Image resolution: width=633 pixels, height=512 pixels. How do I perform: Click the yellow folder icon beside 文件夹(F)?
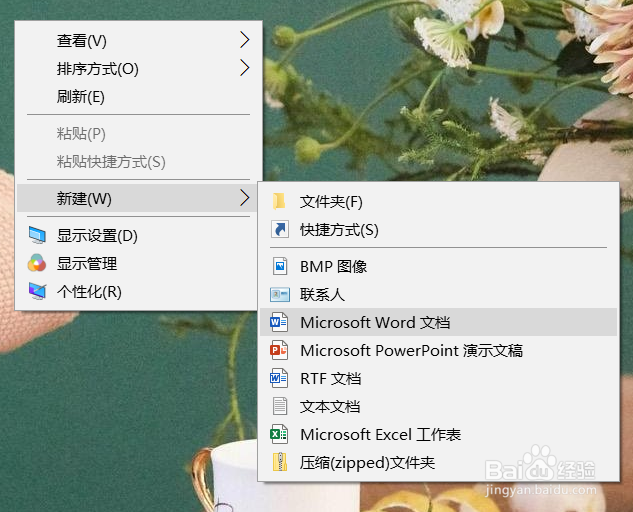279,201
